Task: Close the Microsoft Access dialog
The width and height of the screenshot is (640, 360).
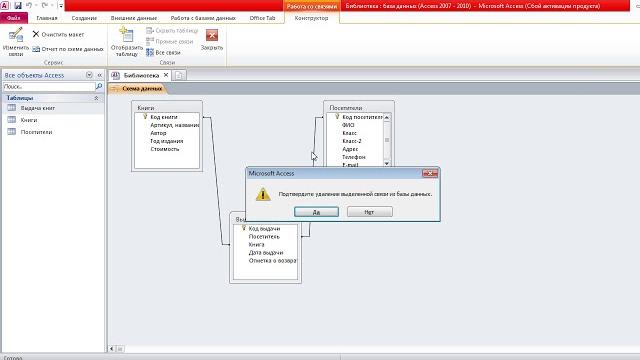Action: [x=430, y=173]
